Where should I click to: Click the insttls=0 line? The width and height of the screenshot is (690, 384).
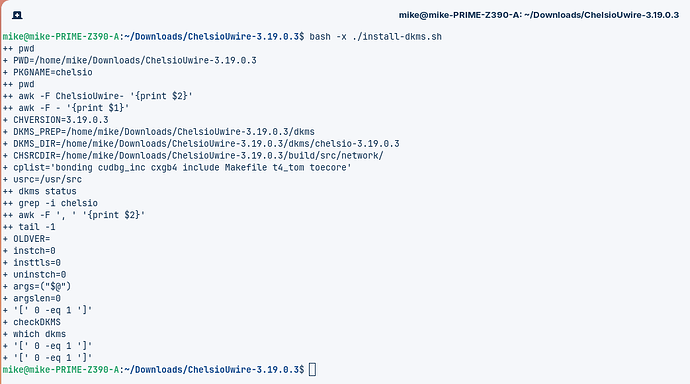pos(32,262)
